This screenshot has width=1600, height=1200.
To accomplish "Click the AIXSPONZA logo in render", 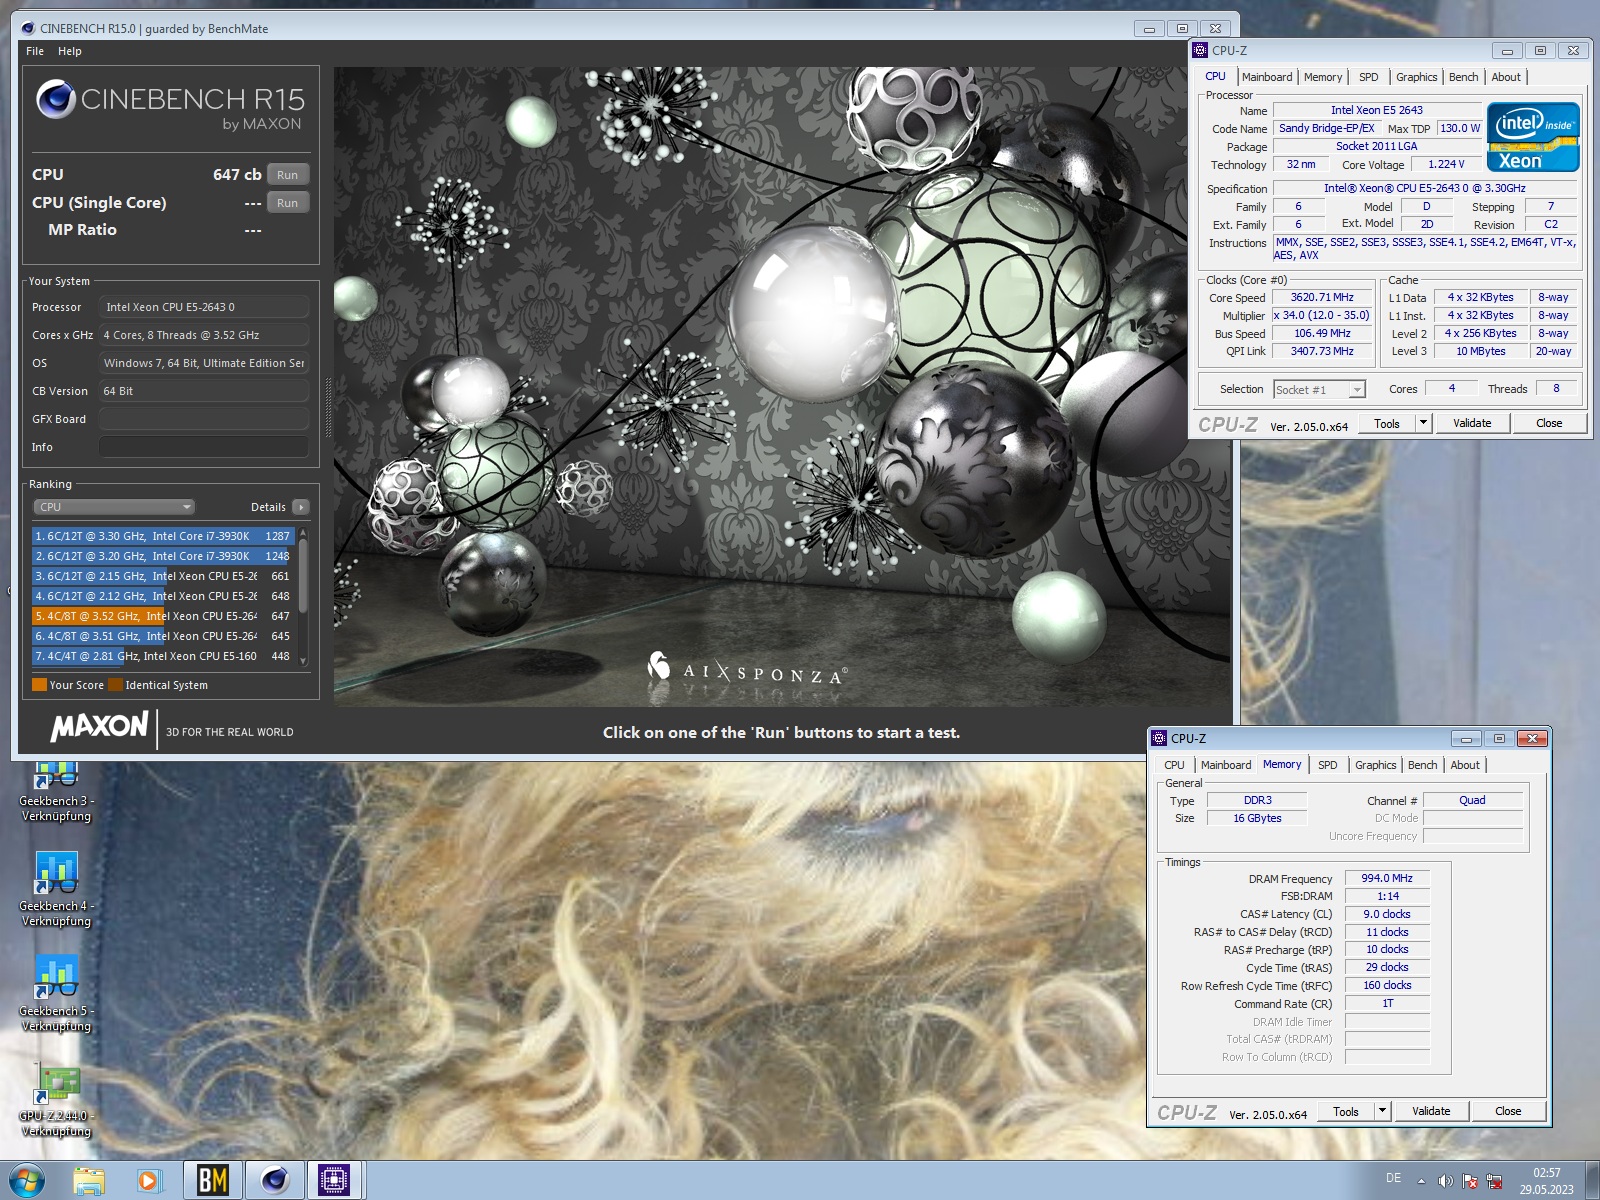I will 747,669.
